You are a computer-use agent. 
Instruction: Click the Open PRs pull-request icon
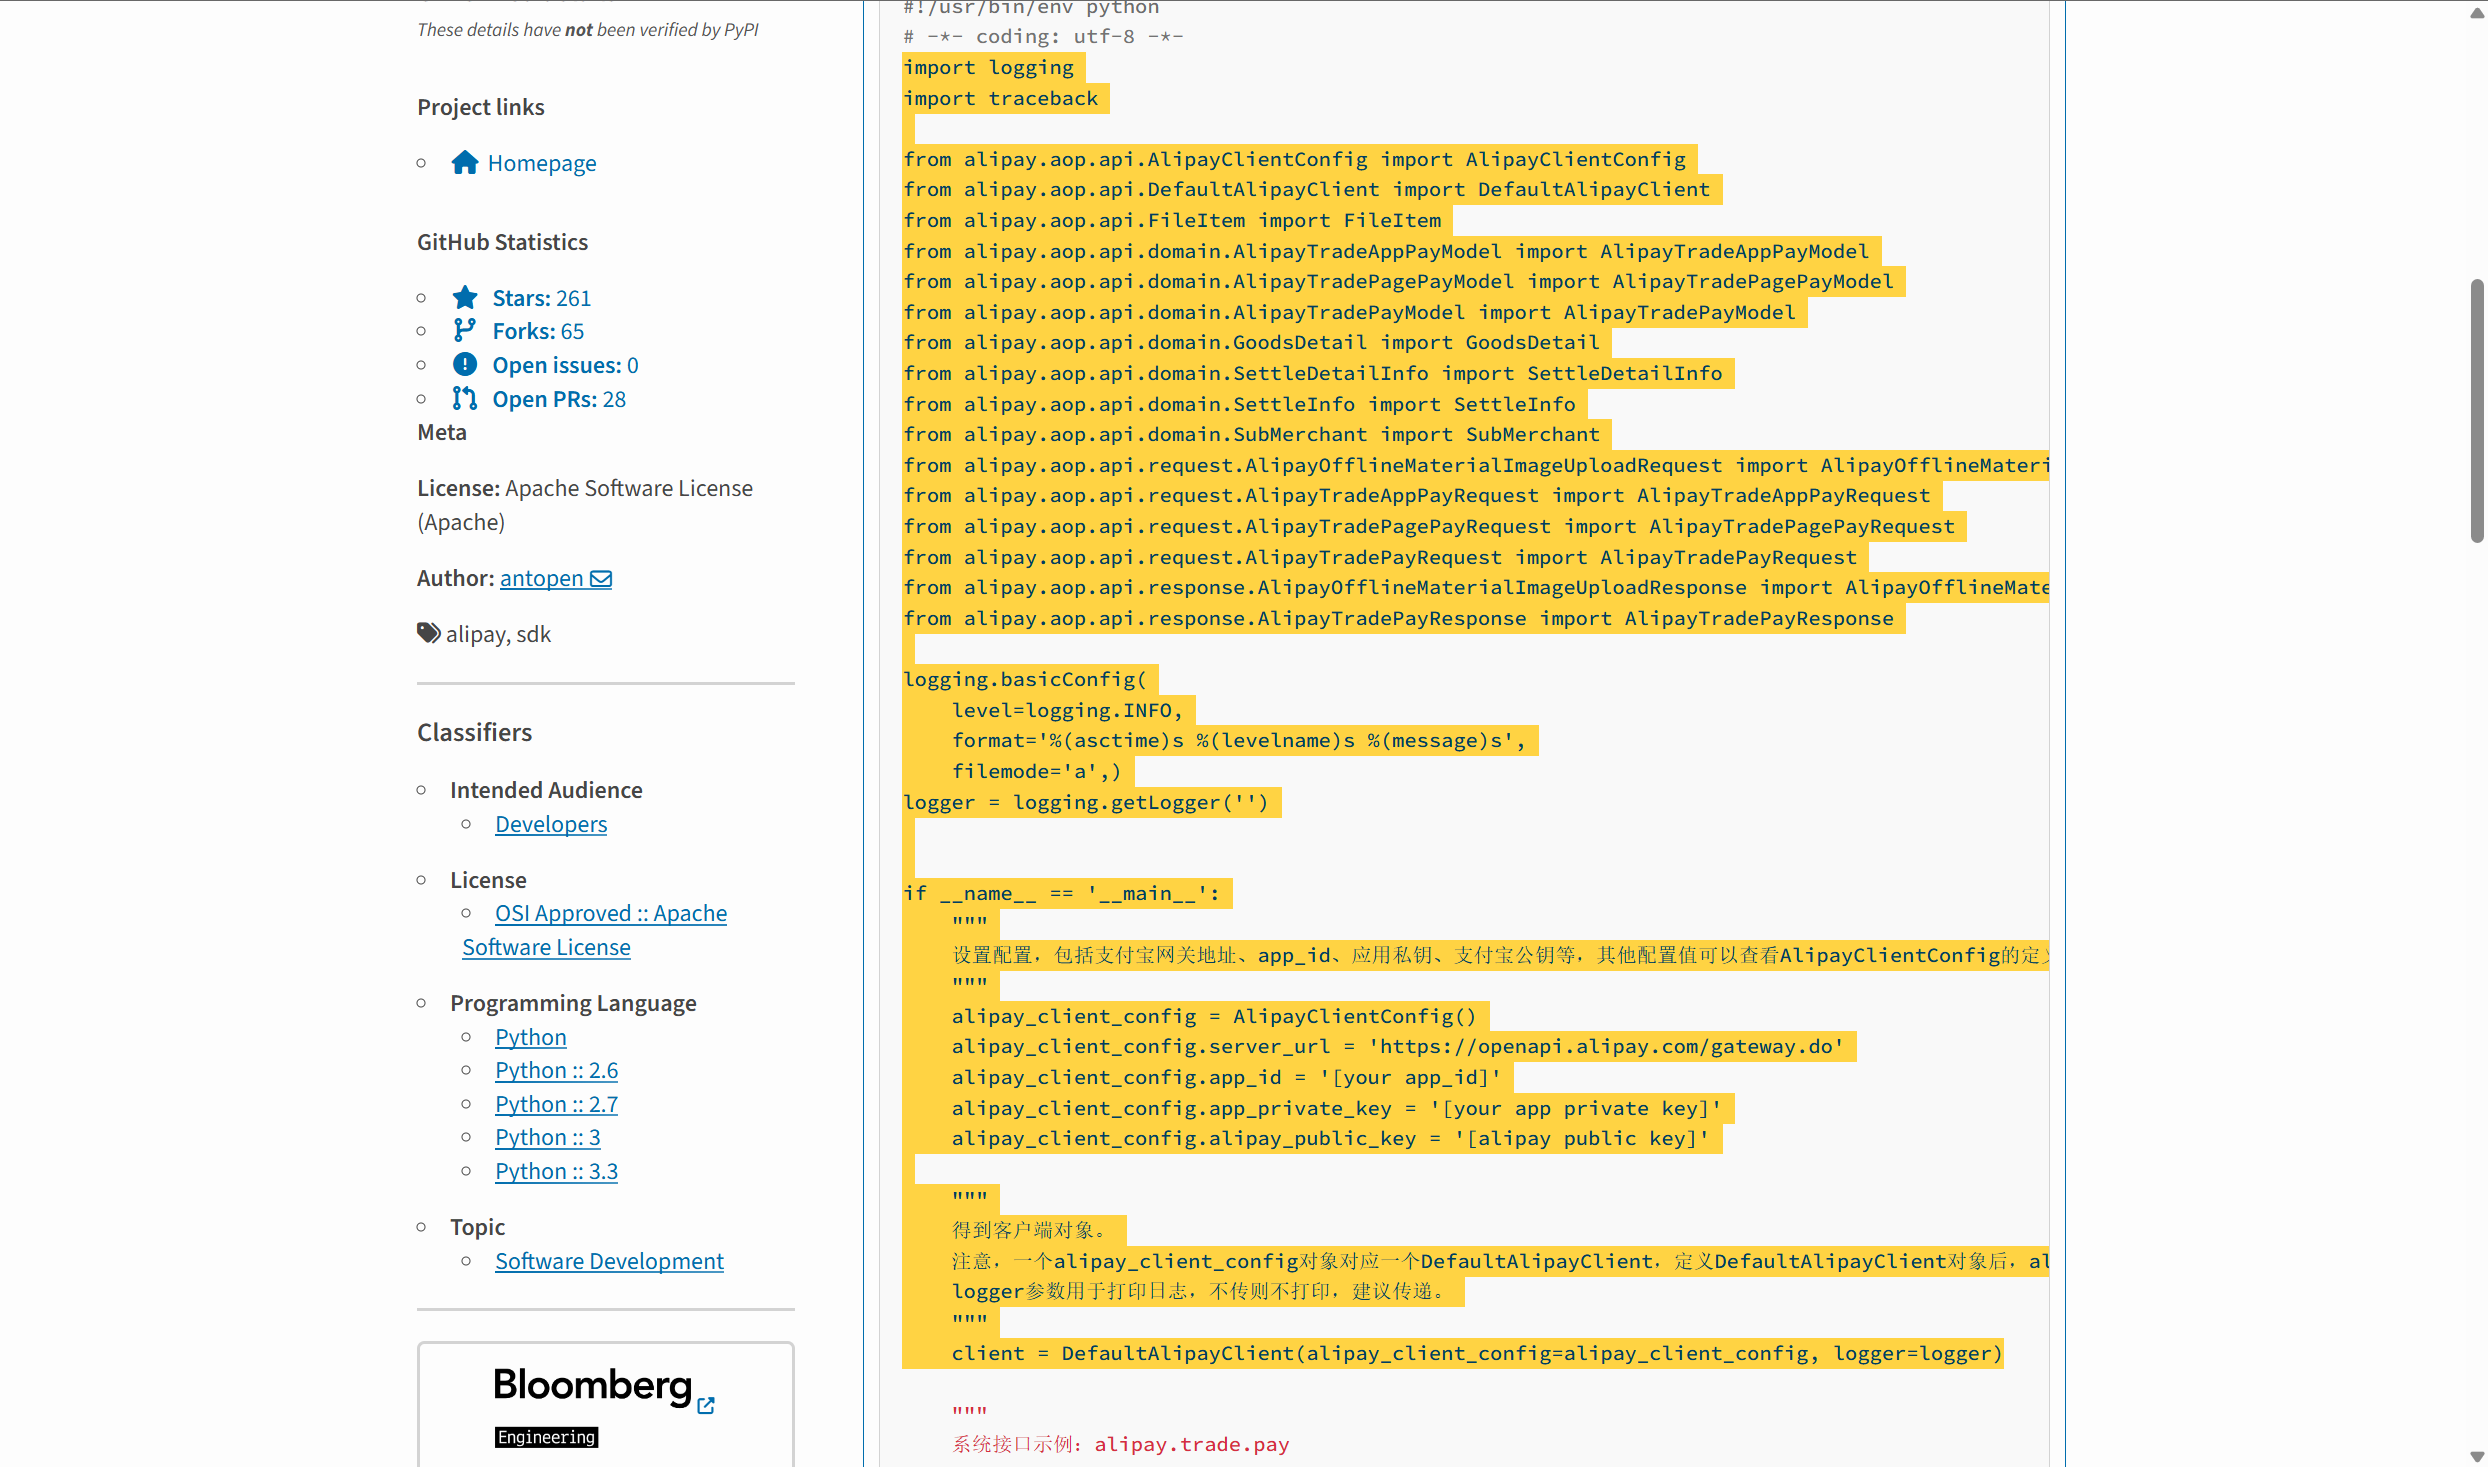(x=464, y=399)
